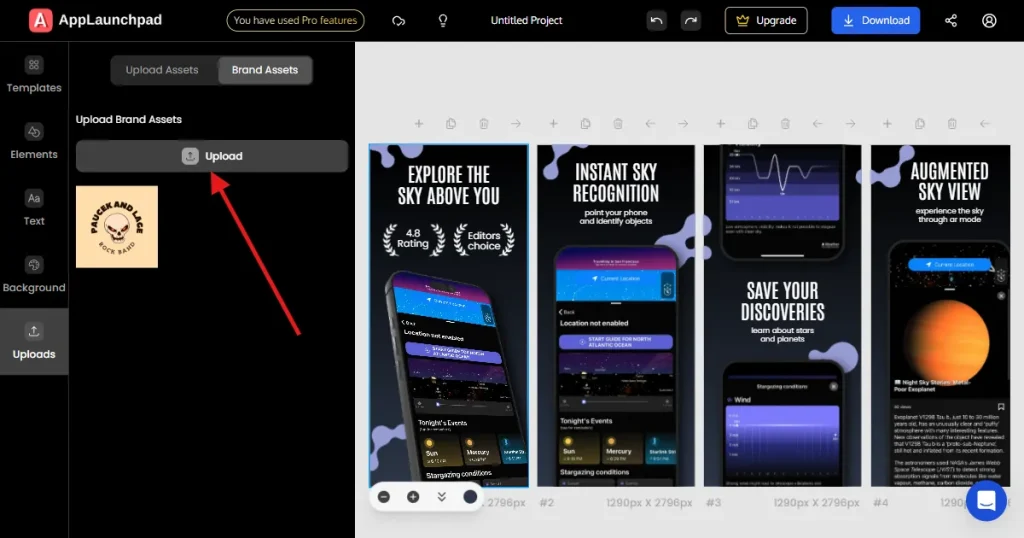Screen dimensions: 1024x538
Task: Open the Elements sidebar panel
Action: [x=34, y=142]
